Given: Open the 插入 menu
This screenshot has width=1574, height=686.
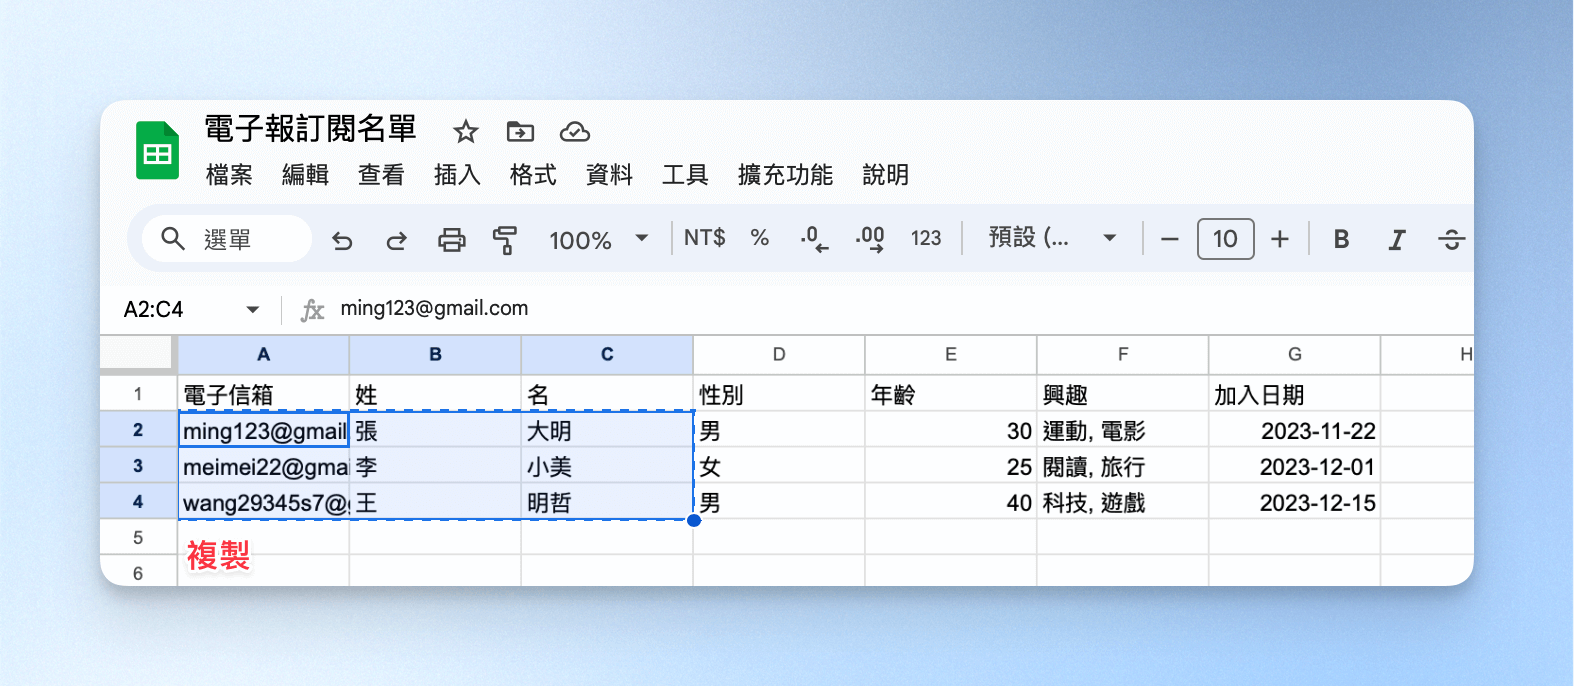Looking at the screenshot, I should 457,175.
